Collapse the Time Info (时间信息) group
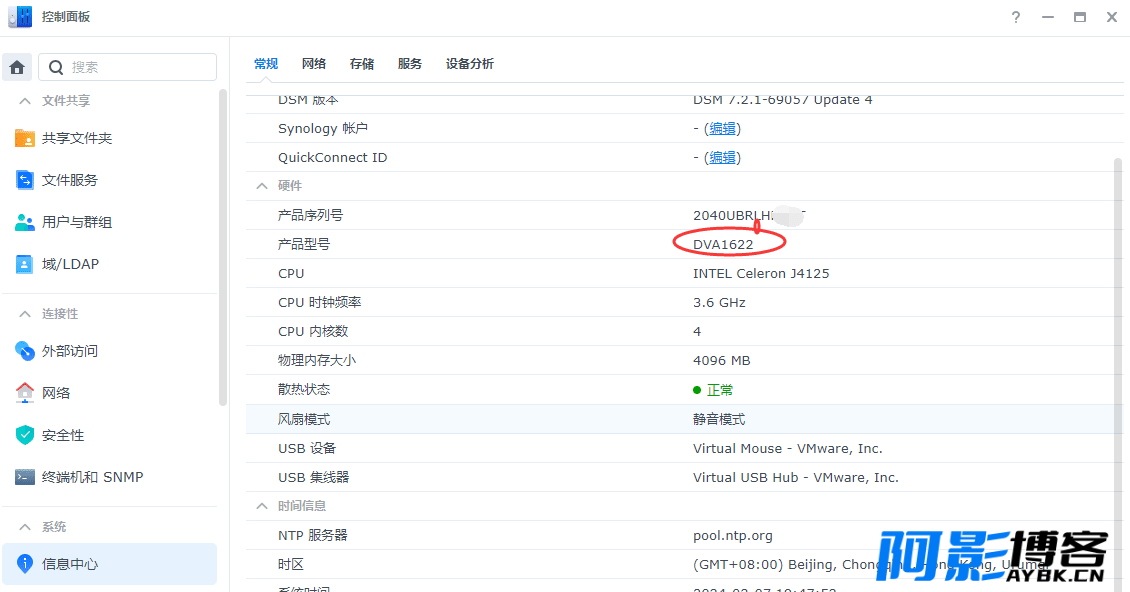The image size is (1130, 592). point(262,506)
